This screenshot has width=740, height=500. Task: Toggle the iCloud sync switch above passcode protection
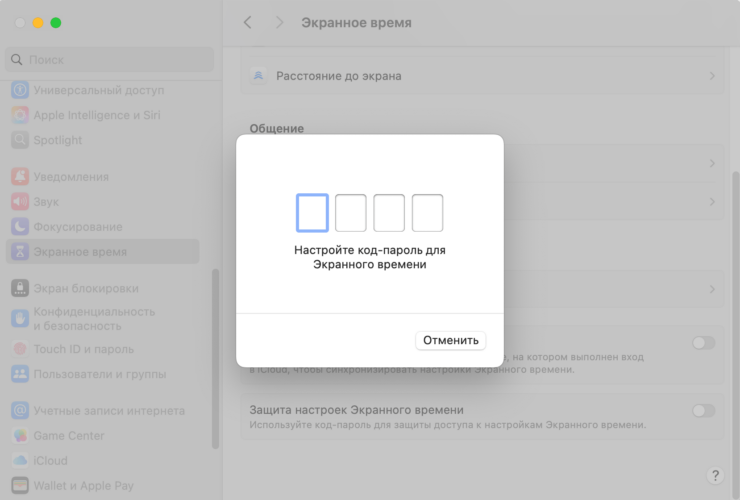pos(703,343)
